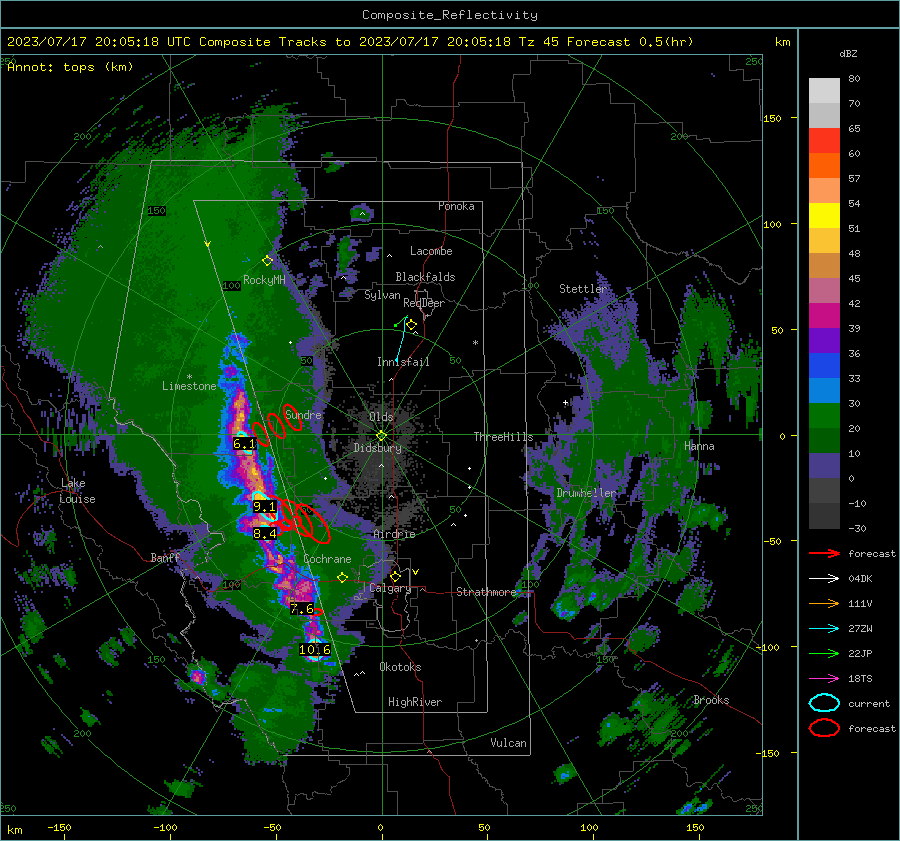Click the 'Annot: tops (km)' annotation text
The image size is (900, 841).
(70, 67)
